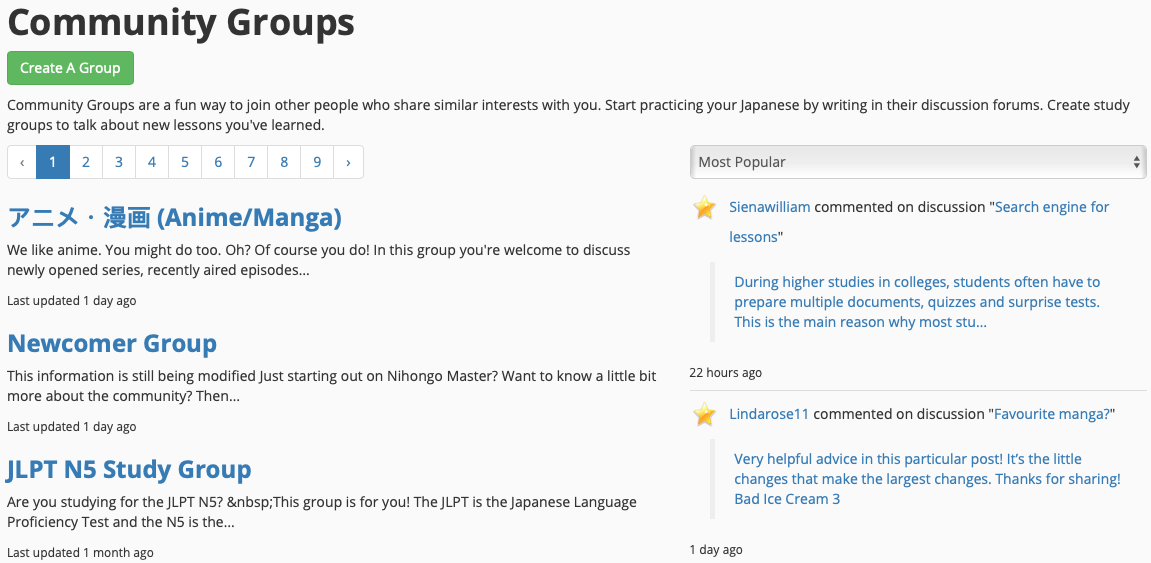This screenshot has width=1151, height=563.
Task: Navigate to page 3 of groups
Action: tap(119, 162)
